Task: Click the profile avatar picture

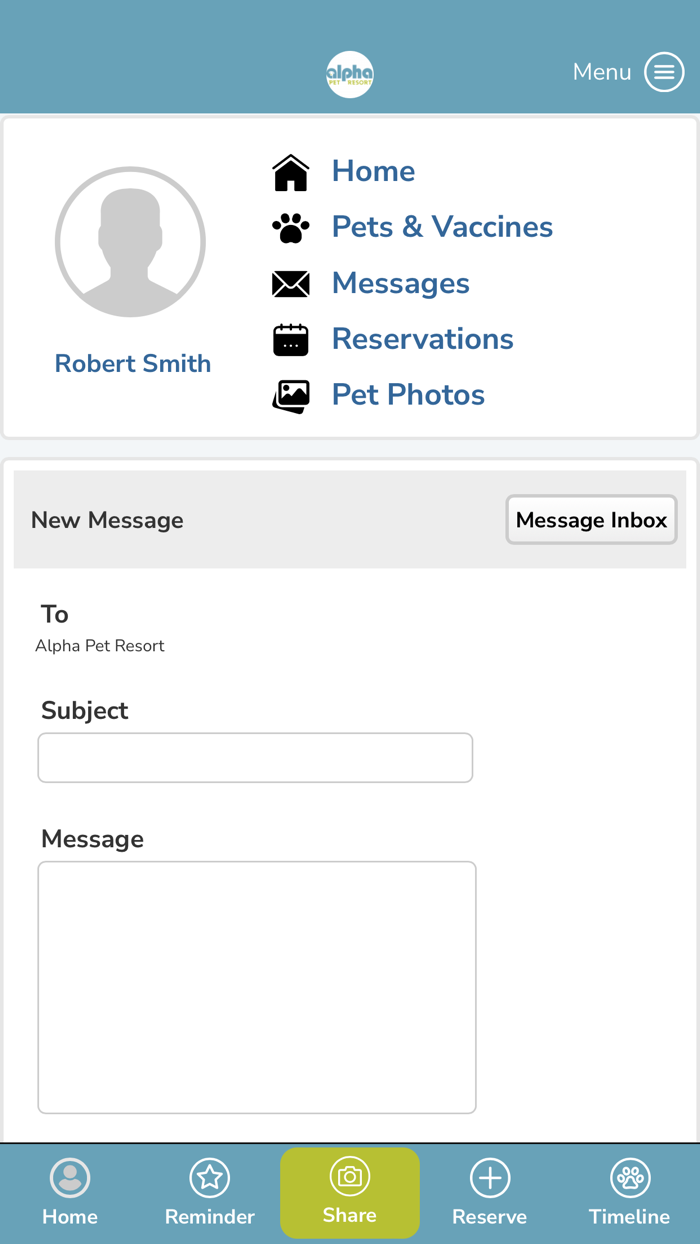Action: (x=130, y=241)
